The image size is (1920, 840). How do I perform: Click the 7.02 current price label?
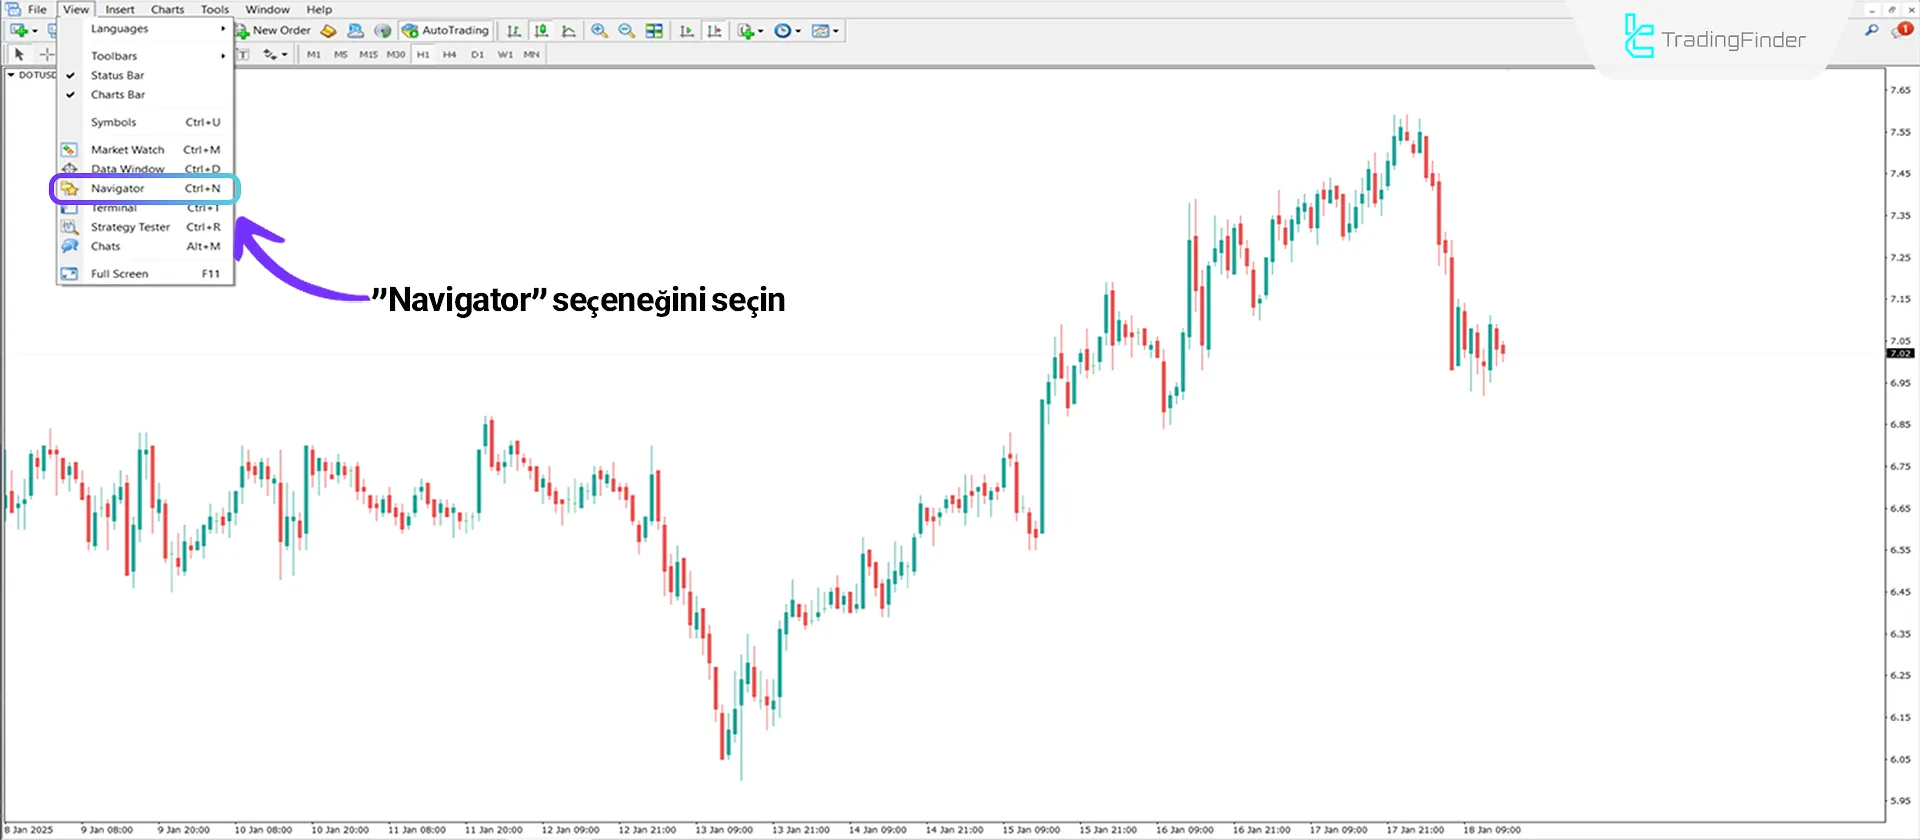[1900, 353]
